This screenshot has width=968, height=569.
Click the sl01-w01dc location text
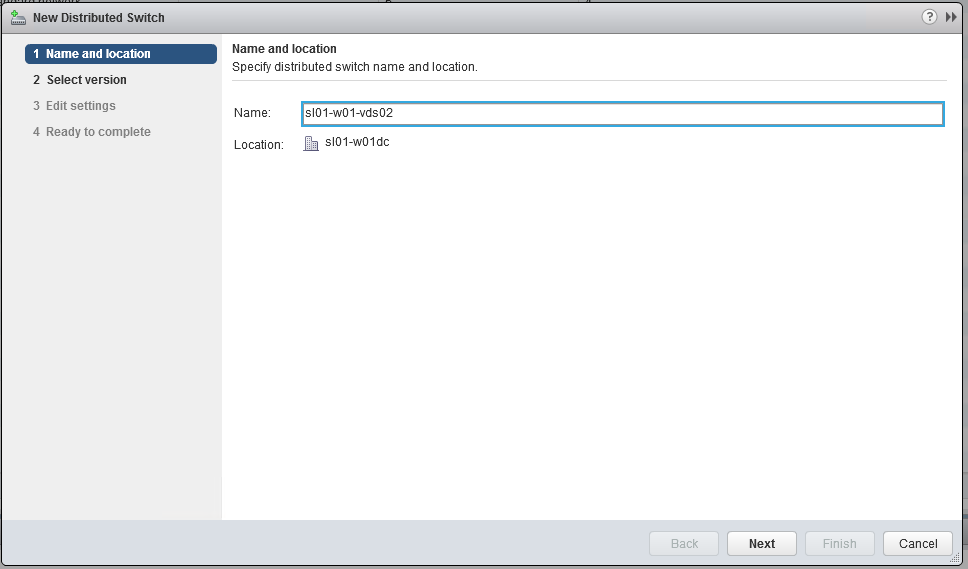point(357,142)
